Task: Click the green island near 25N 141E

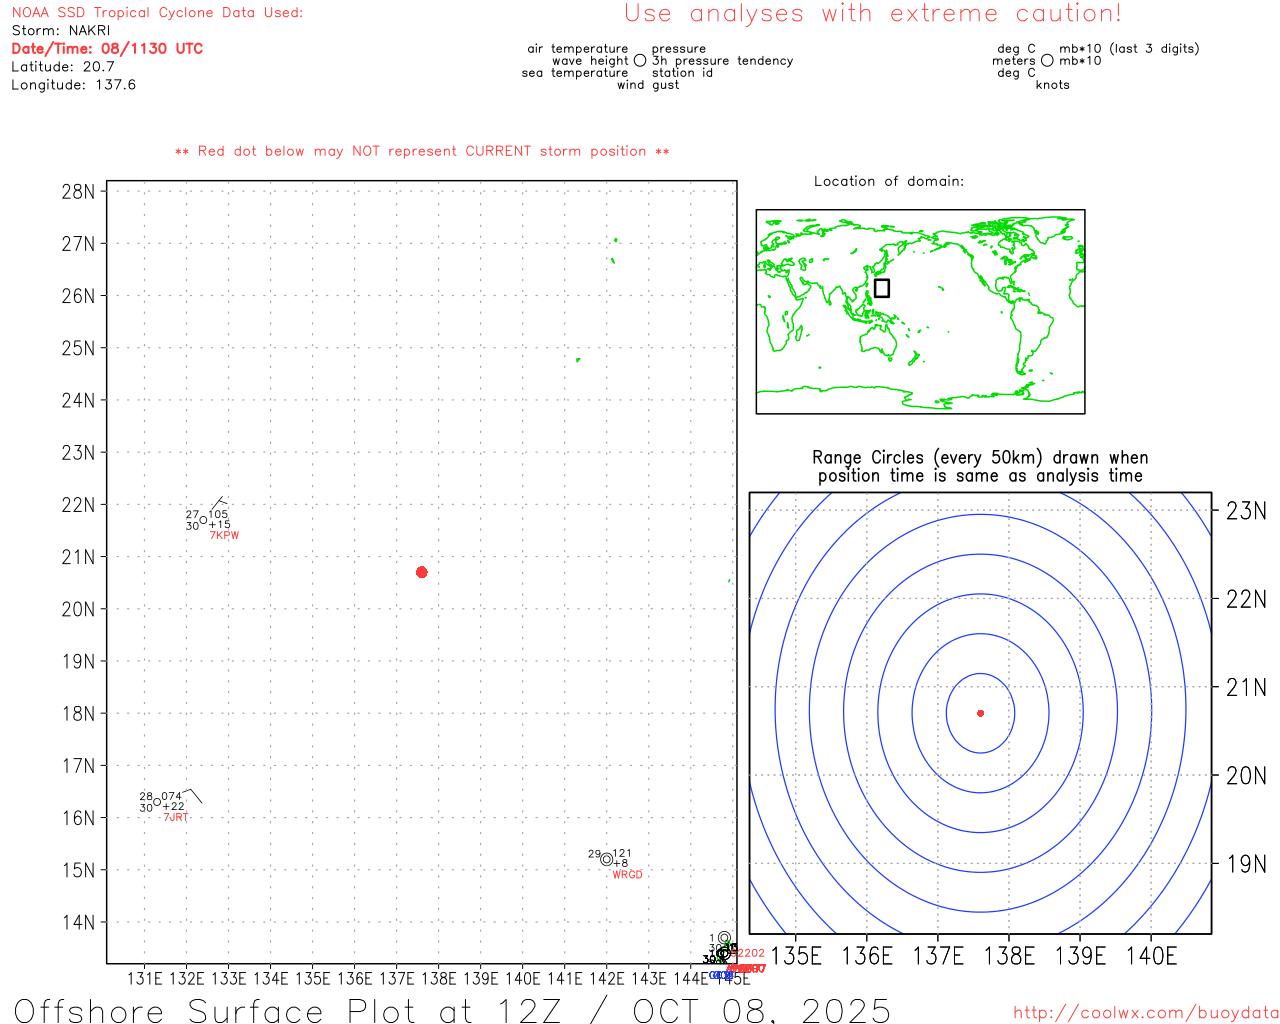Action: click(x=578, y=360)
